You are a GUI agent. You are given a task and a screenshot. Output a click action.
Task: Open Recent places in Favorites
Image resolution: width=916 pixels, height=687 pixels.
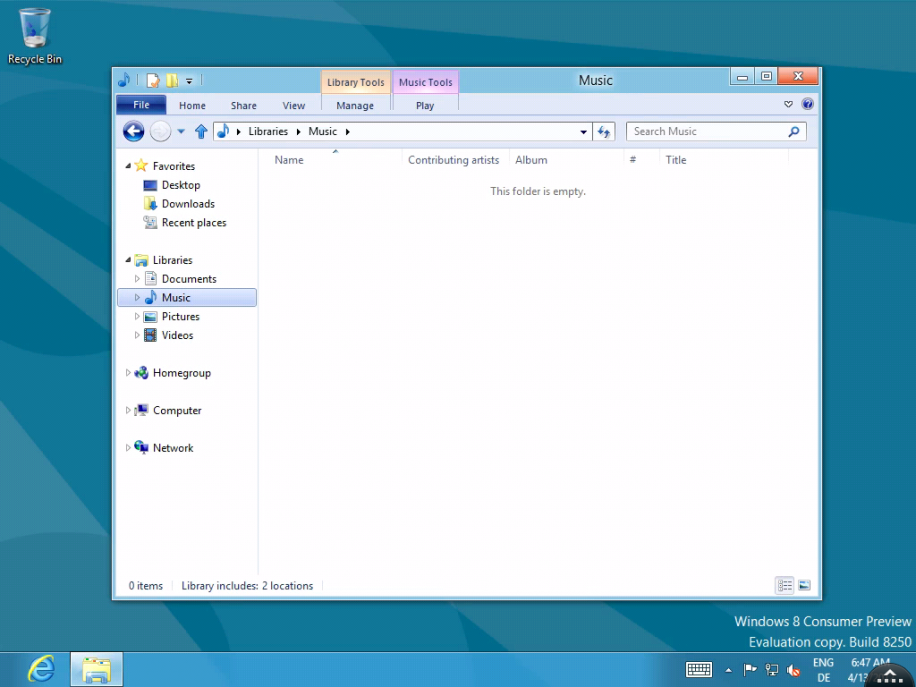pyautogui.click(x=194, y=223)
